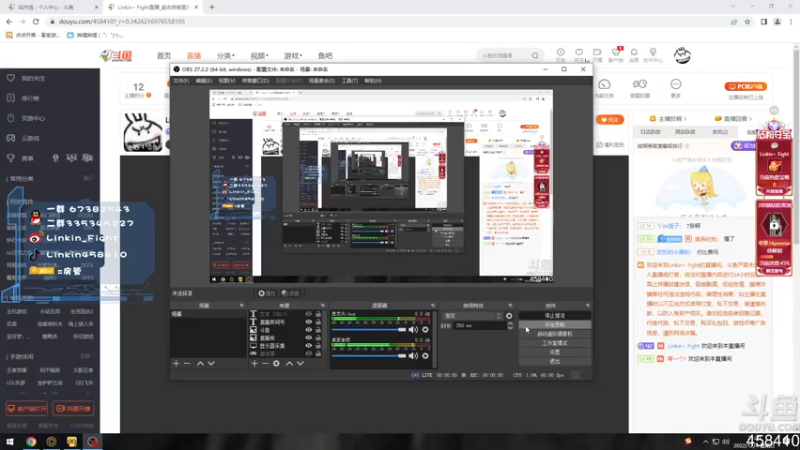Adjust desktop audio volume slider
This screenshot has height=450, width=800.
pos(368,356)
